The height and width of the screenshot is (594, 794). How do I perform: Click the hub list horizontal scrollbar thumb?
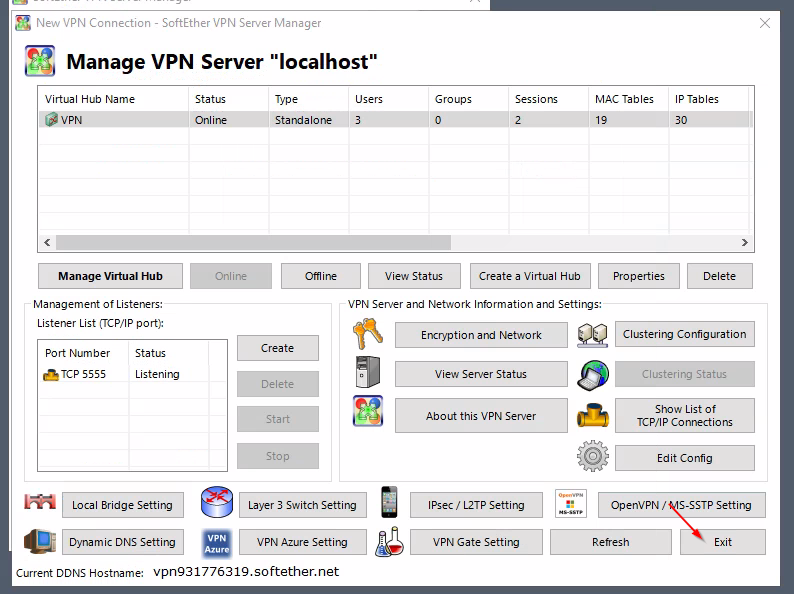tap(253, 243)
